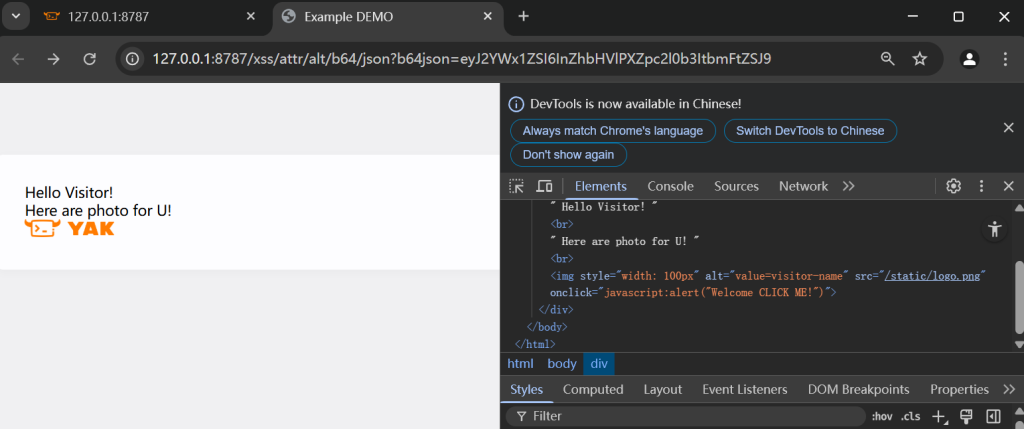Expand more DevTools panels chevron
This screenshot has height=429, width=1024.
pyautogui.click(x=848, y=186)
